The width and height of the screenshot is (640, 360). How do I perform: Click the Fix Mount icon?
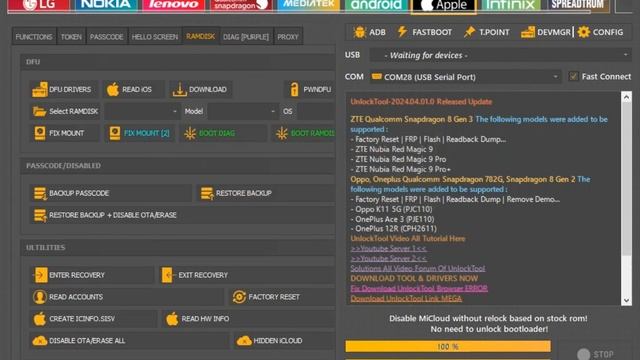click(x=40, y=133)
